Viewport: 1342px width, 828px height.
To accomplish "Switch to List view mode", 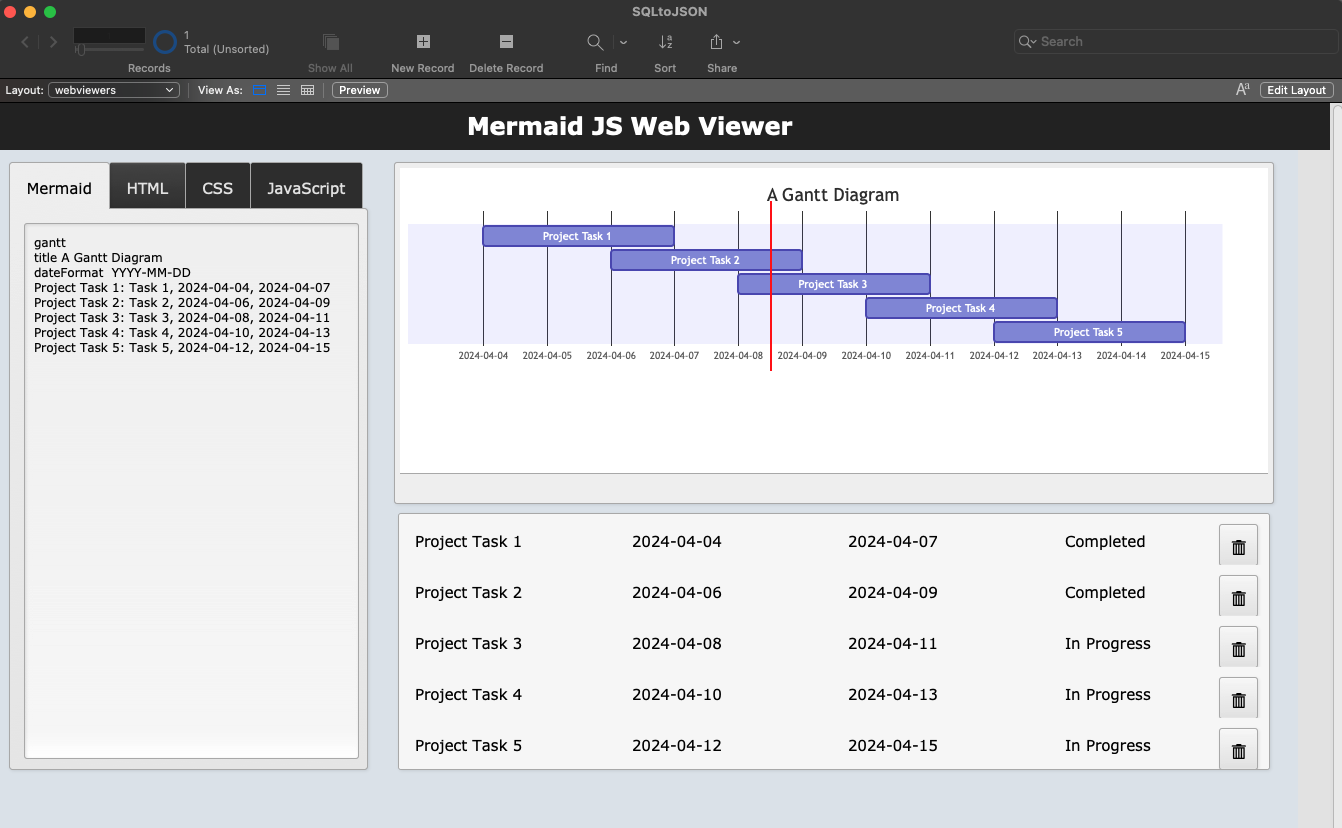I will pos(284,90).
